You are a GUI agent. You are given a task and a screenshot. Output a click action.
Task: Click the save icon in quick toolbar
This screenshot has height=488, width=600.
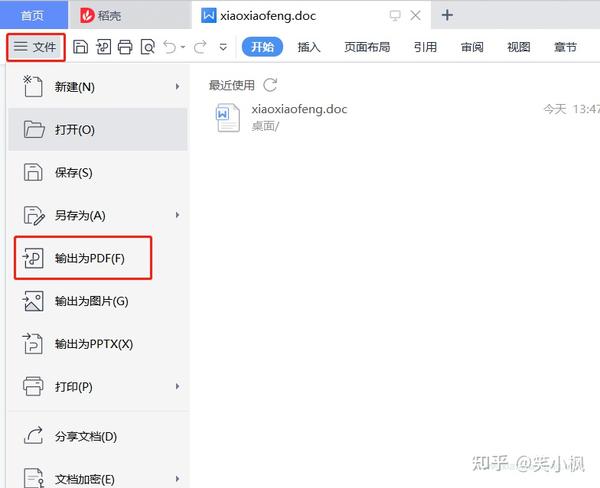click(x=80, y=47)
